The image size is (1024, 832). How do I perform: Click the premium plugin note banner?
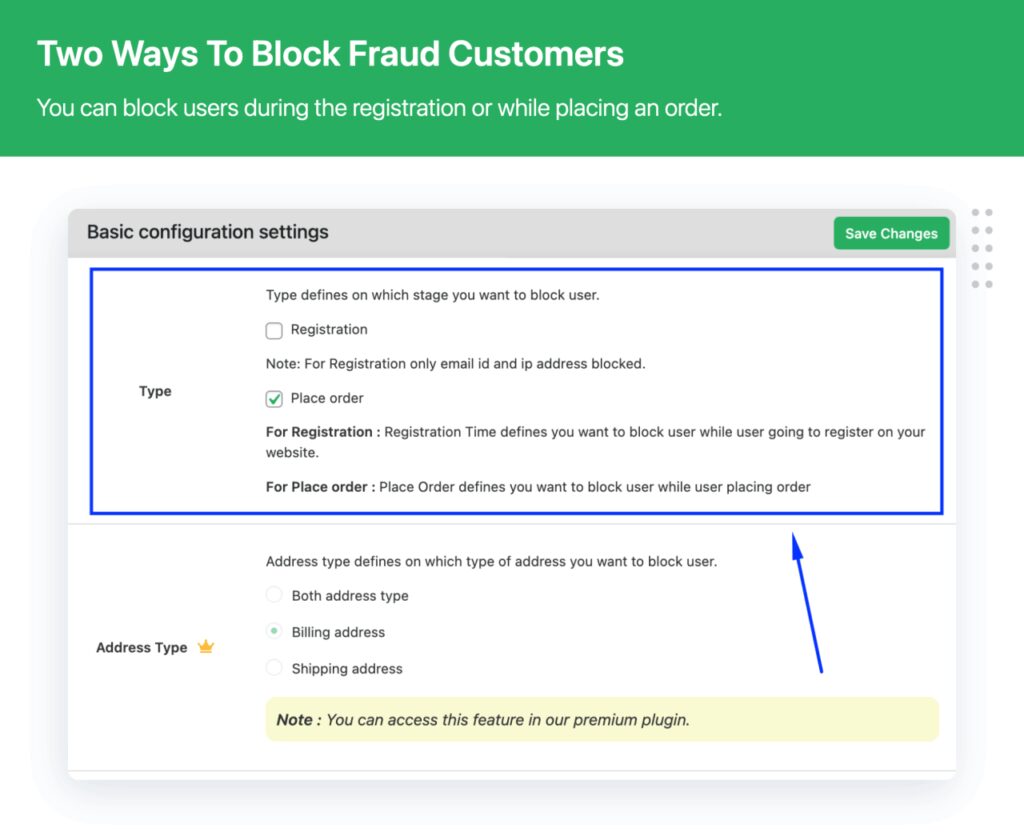601,720
